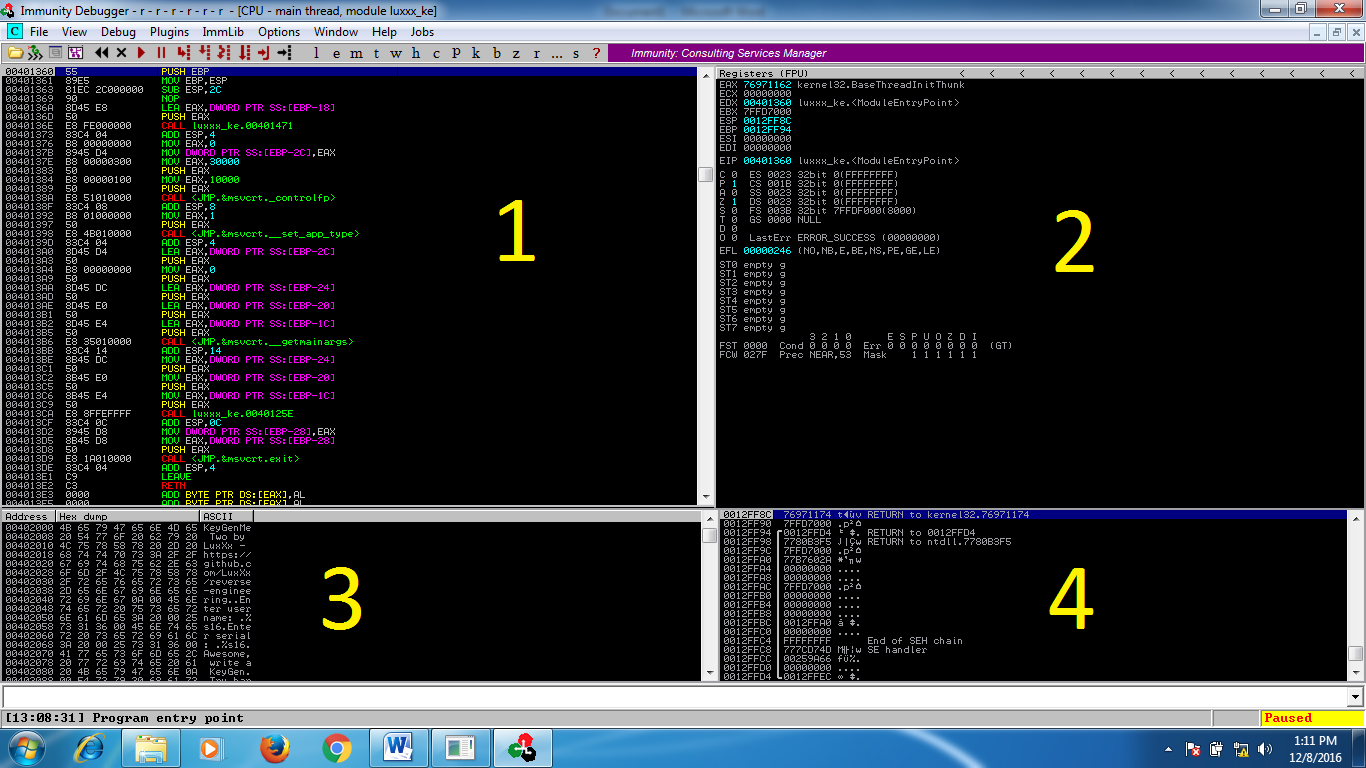This screenshot has width=1366, height=768.
Task: Open the memory map with the 'm' icon
Action: [x=359, y=51]
